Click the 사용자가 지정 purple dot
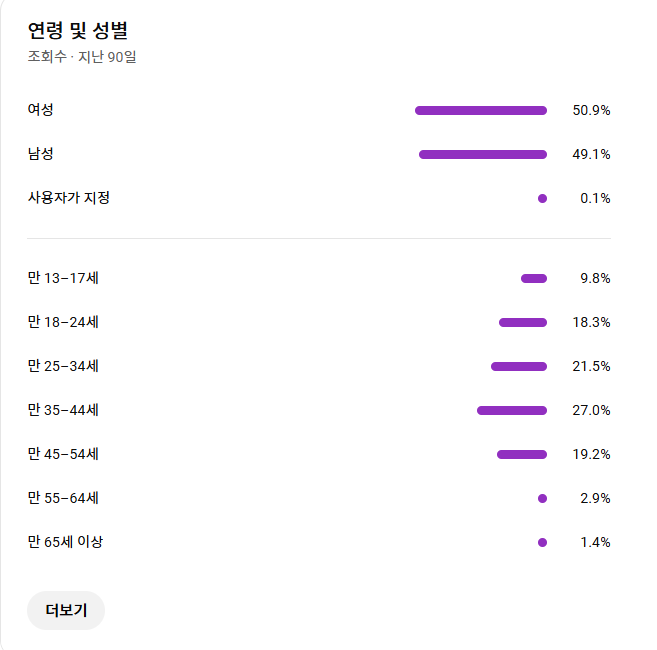The image size is (657, 650). 542,199
